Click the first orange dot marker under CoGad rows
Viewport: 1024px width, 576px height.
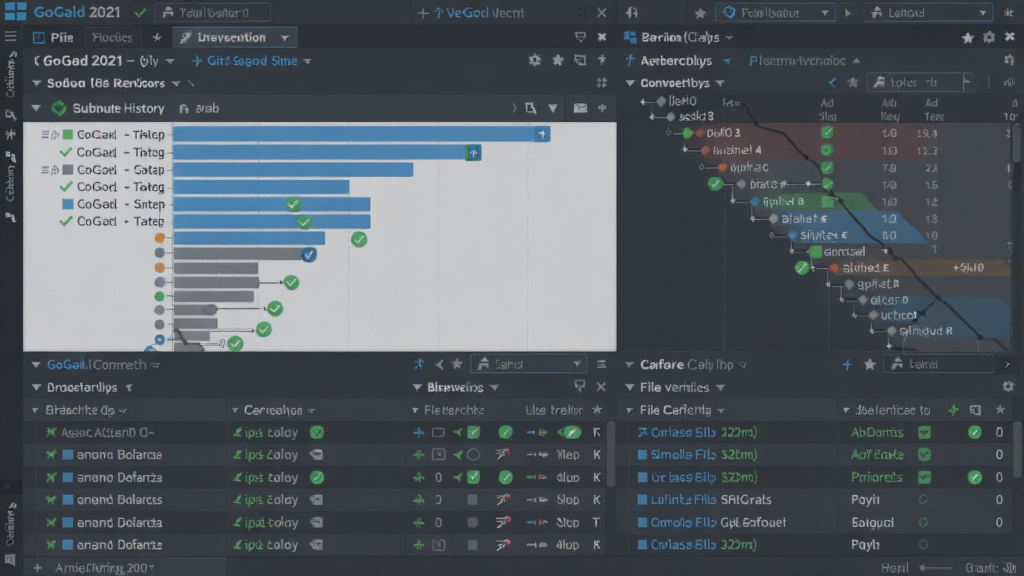(159, 238)
